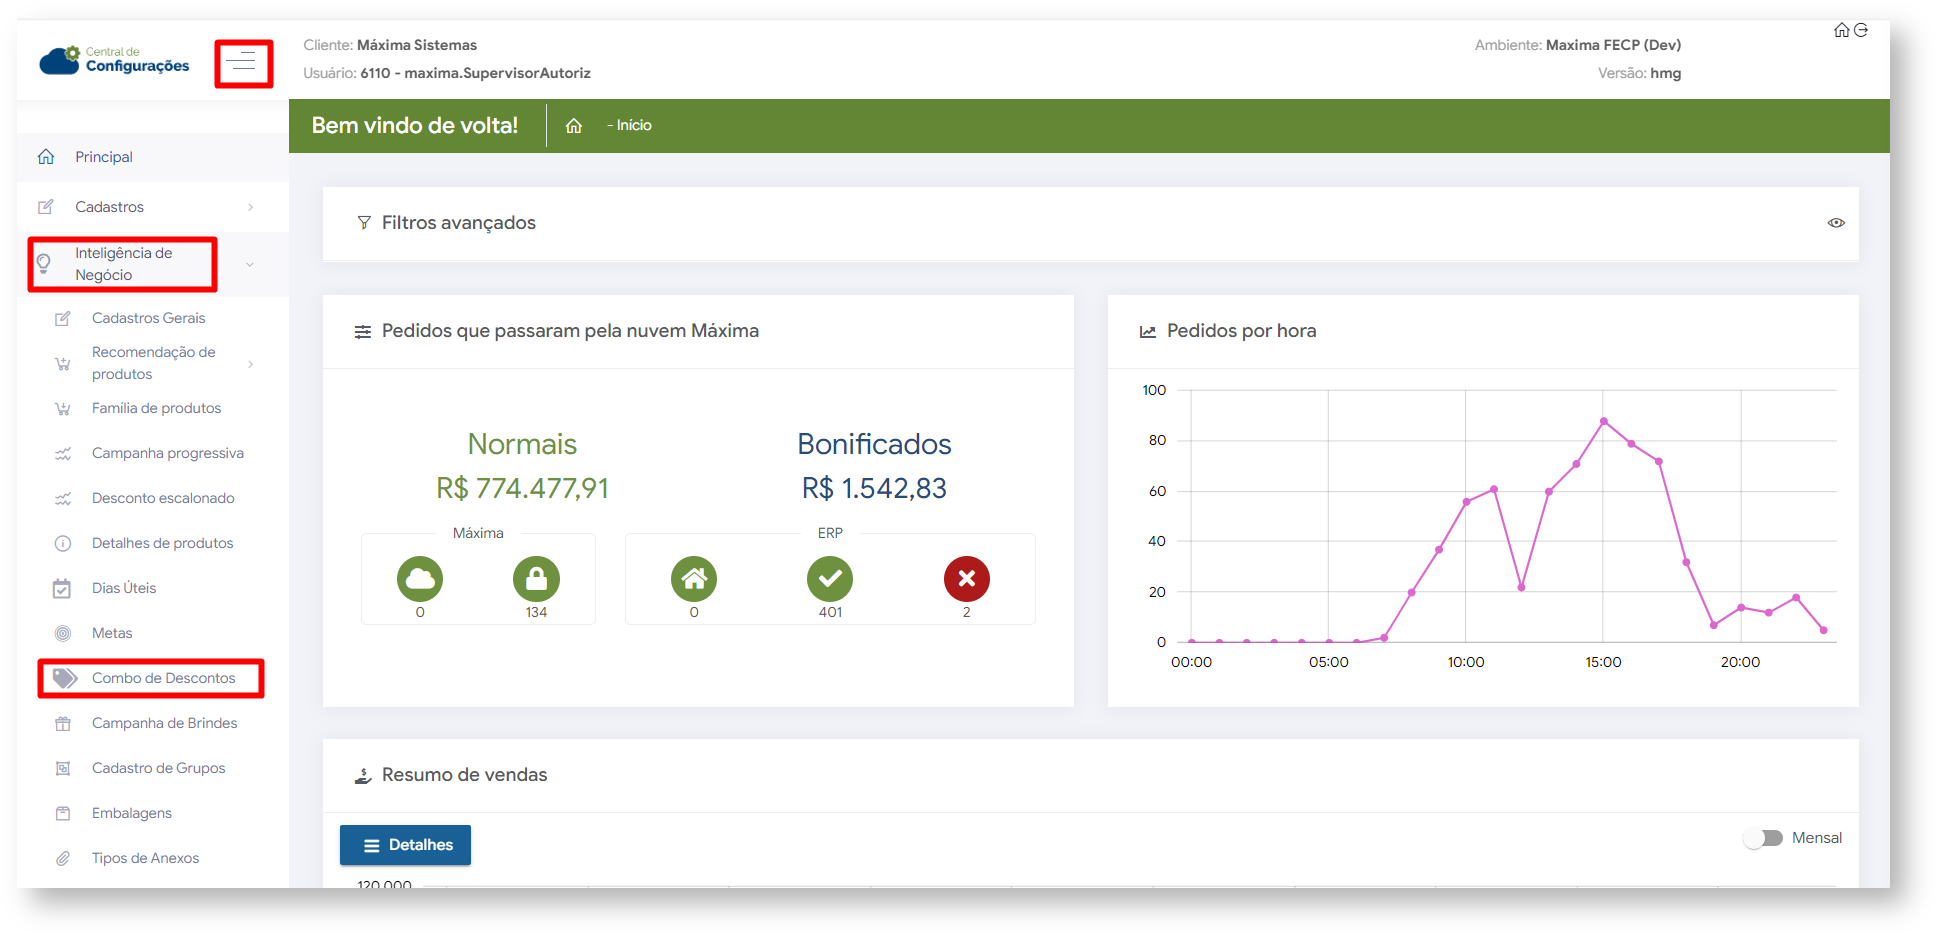Expand the Cadastros menu chevron
This screenshot has height=936, width=1938.
tap(250, 207)
